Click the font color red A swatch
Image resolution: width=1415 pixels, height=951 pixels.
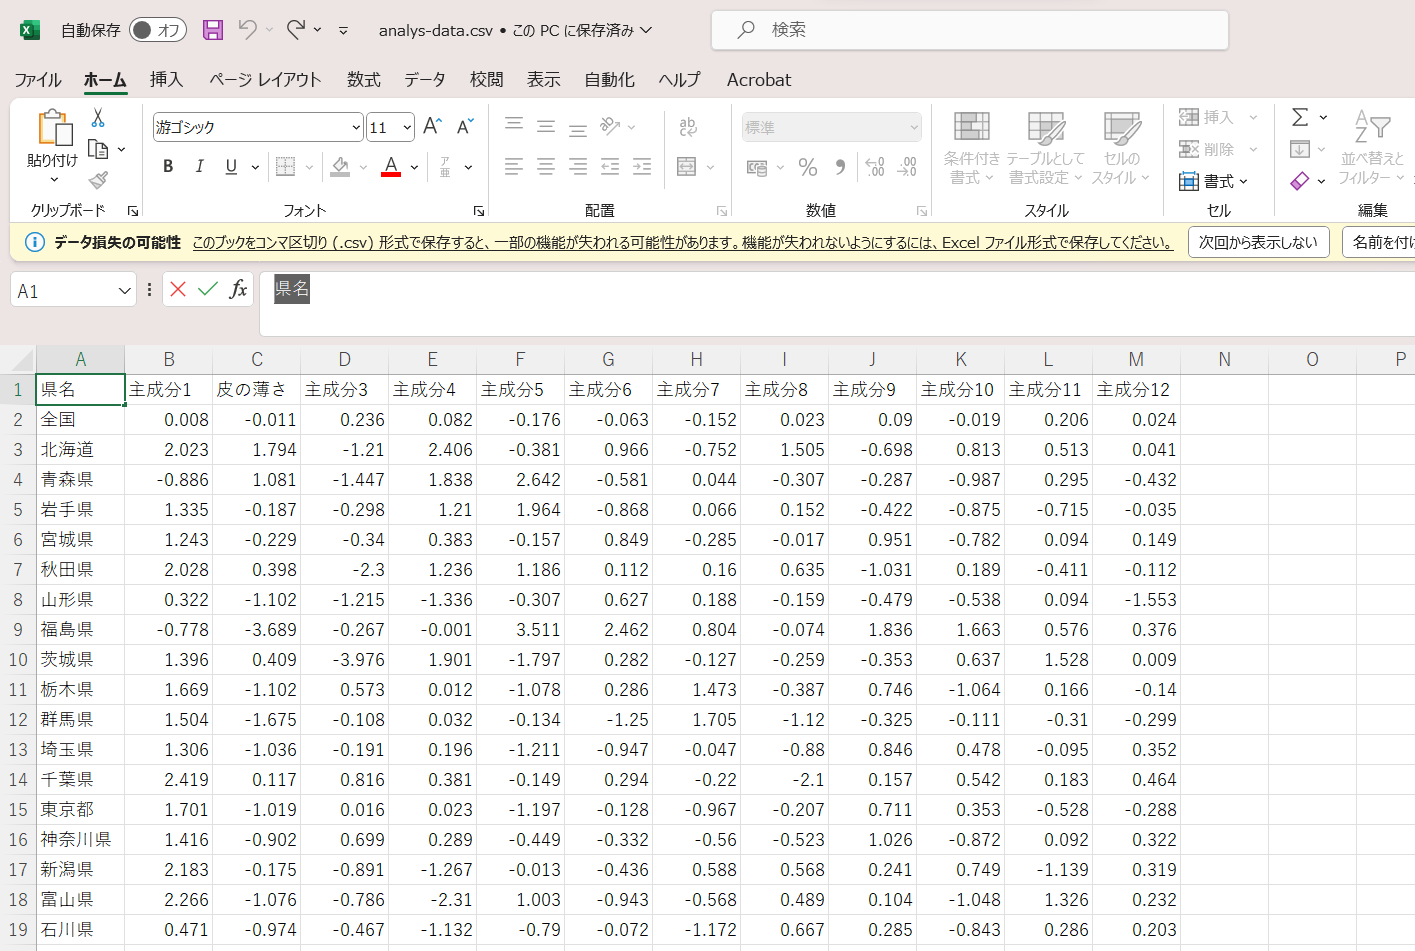point(391,166)
